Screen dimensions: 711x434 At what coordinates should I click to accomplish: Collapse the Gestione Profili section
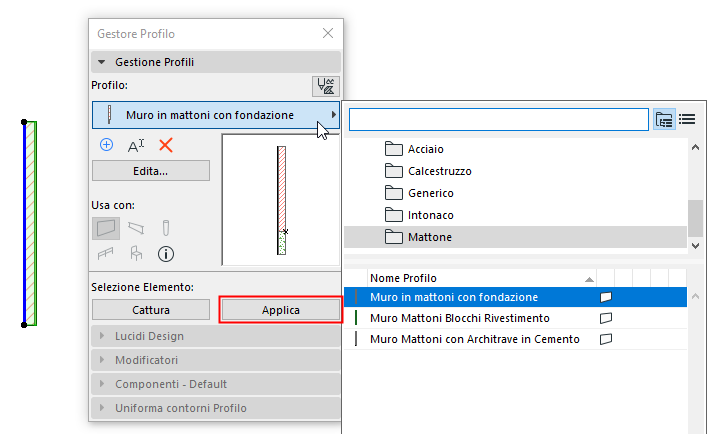coord(102,62)
